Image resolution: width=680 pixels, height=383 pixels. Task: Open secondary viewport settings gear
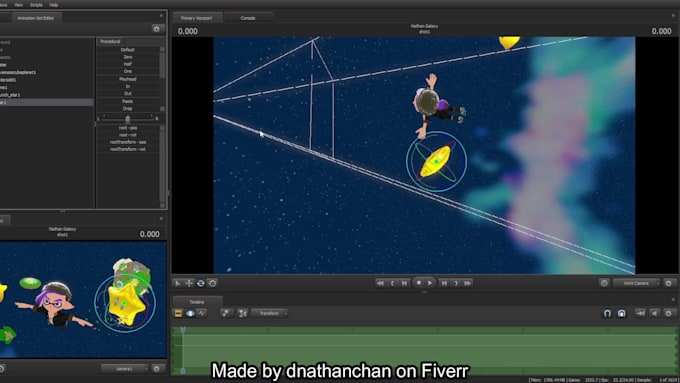pyautogui.click(x=157, y=369)
